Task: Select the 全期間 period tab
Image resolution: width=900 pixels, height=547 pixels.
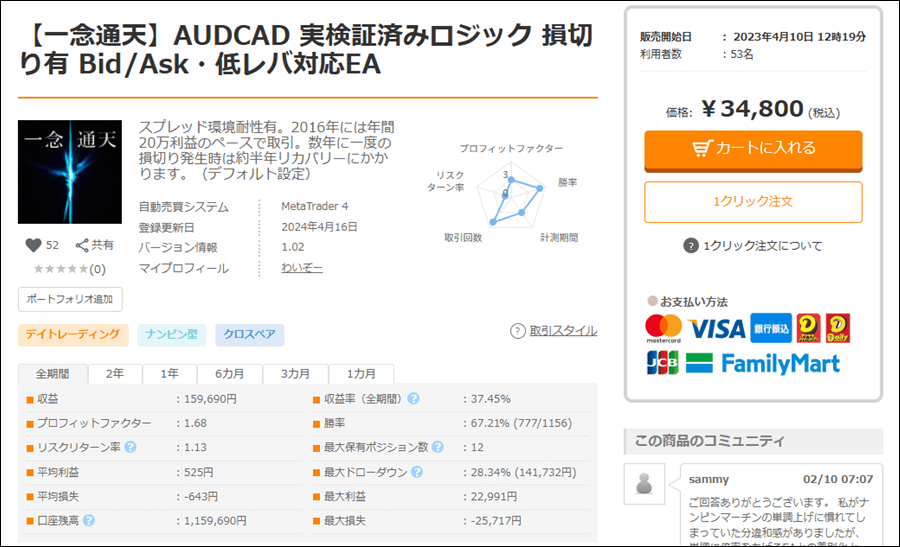Action: [x=52, y=374]
